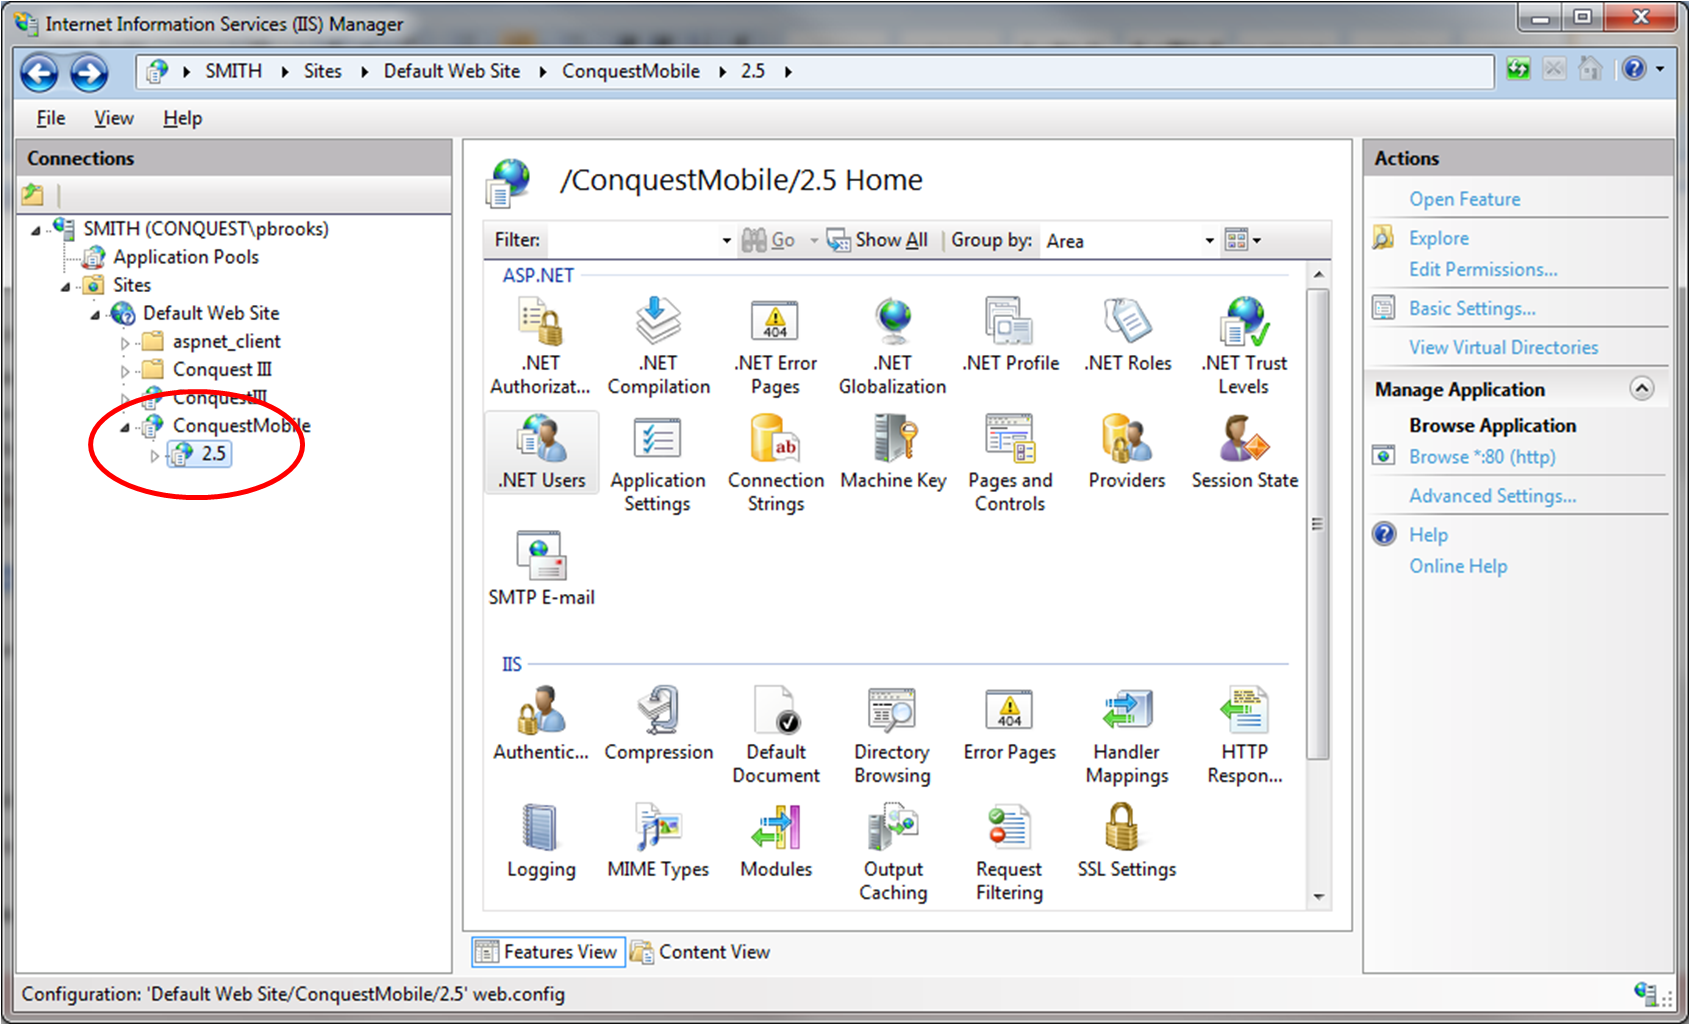Open the Help menu
The image size is (1690, 1025).
pyautogui.click(x=183, y=118)
